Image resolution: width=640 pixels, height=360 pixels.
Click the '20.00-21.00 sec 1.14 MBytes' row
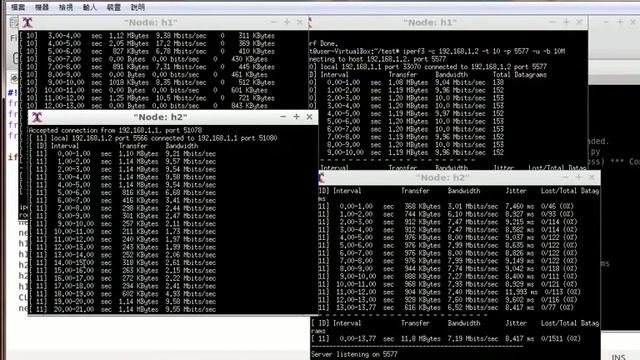[x=123, y=309]
